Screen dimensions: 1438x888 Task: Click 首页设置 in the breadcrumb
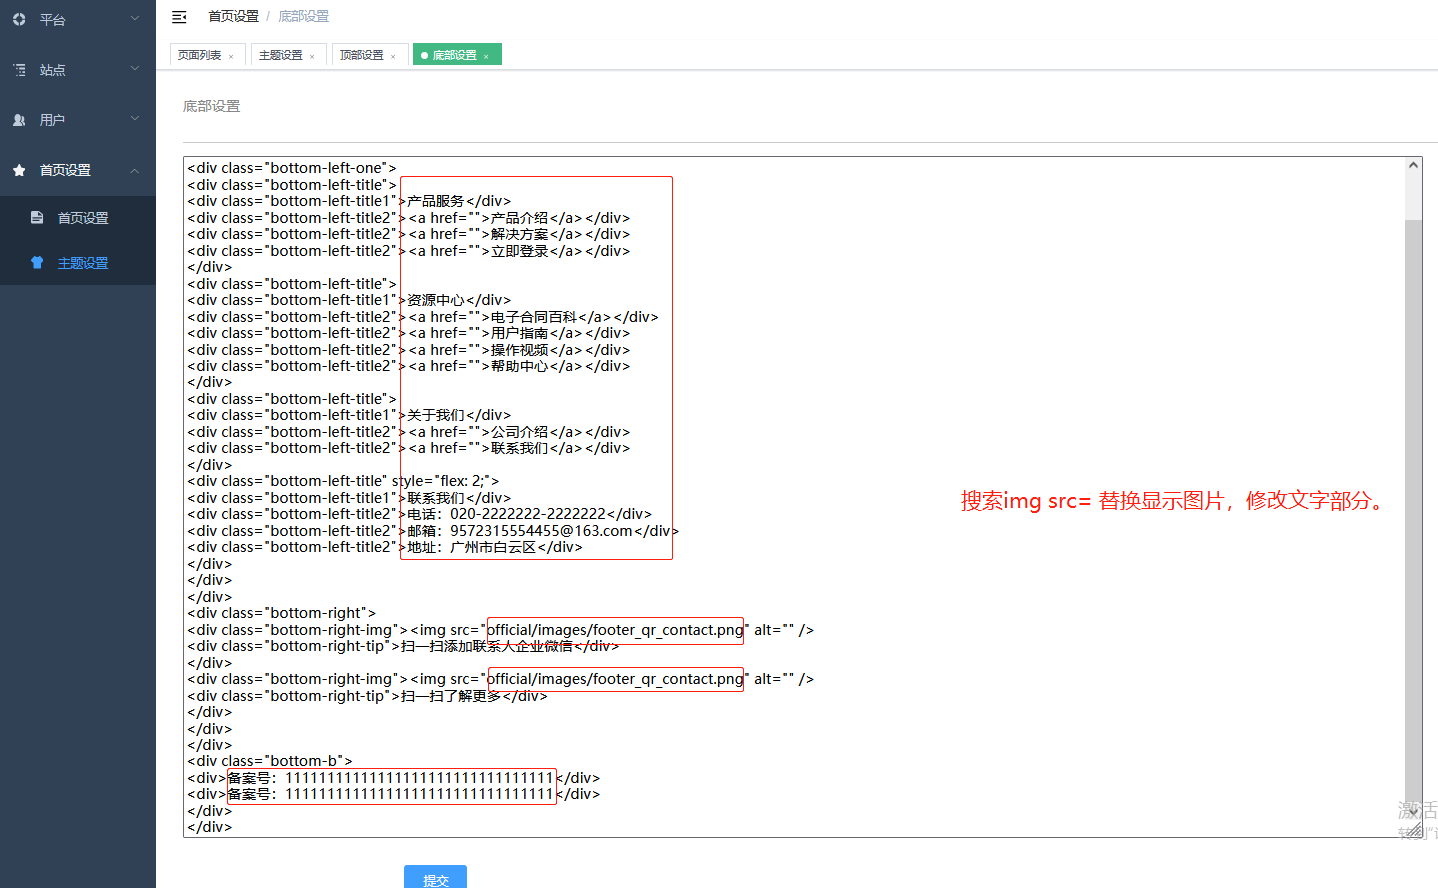pos(233,16)
